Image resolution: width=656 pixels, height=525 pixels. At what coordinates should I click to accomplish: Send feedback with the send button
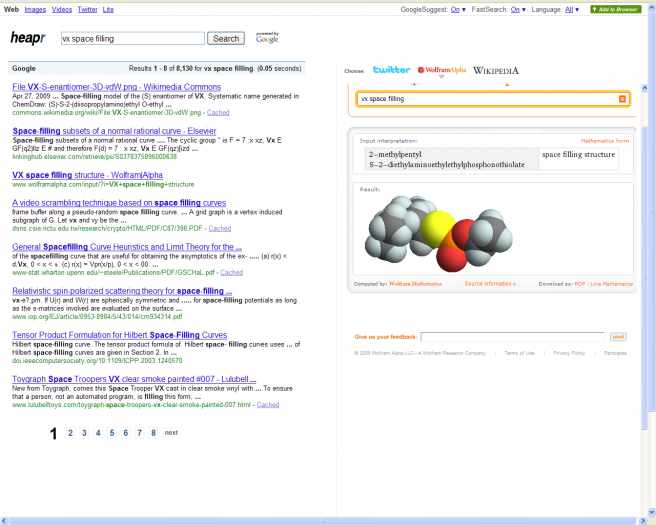[618, 337]
